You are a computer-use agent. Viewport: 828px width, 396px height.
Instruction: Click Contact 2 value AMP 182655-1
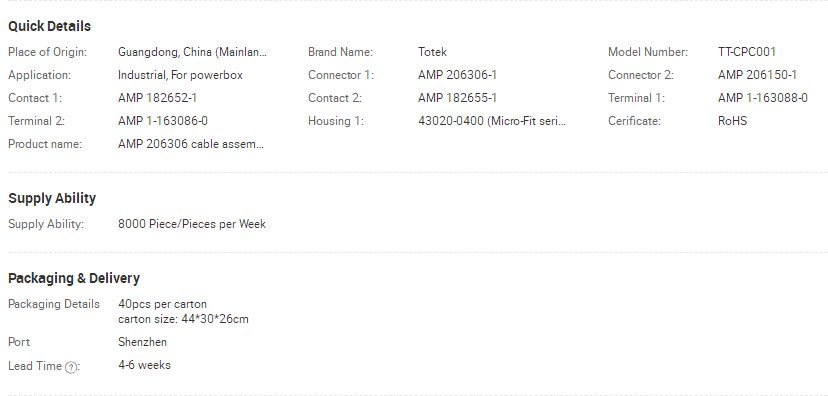(457, 98)
